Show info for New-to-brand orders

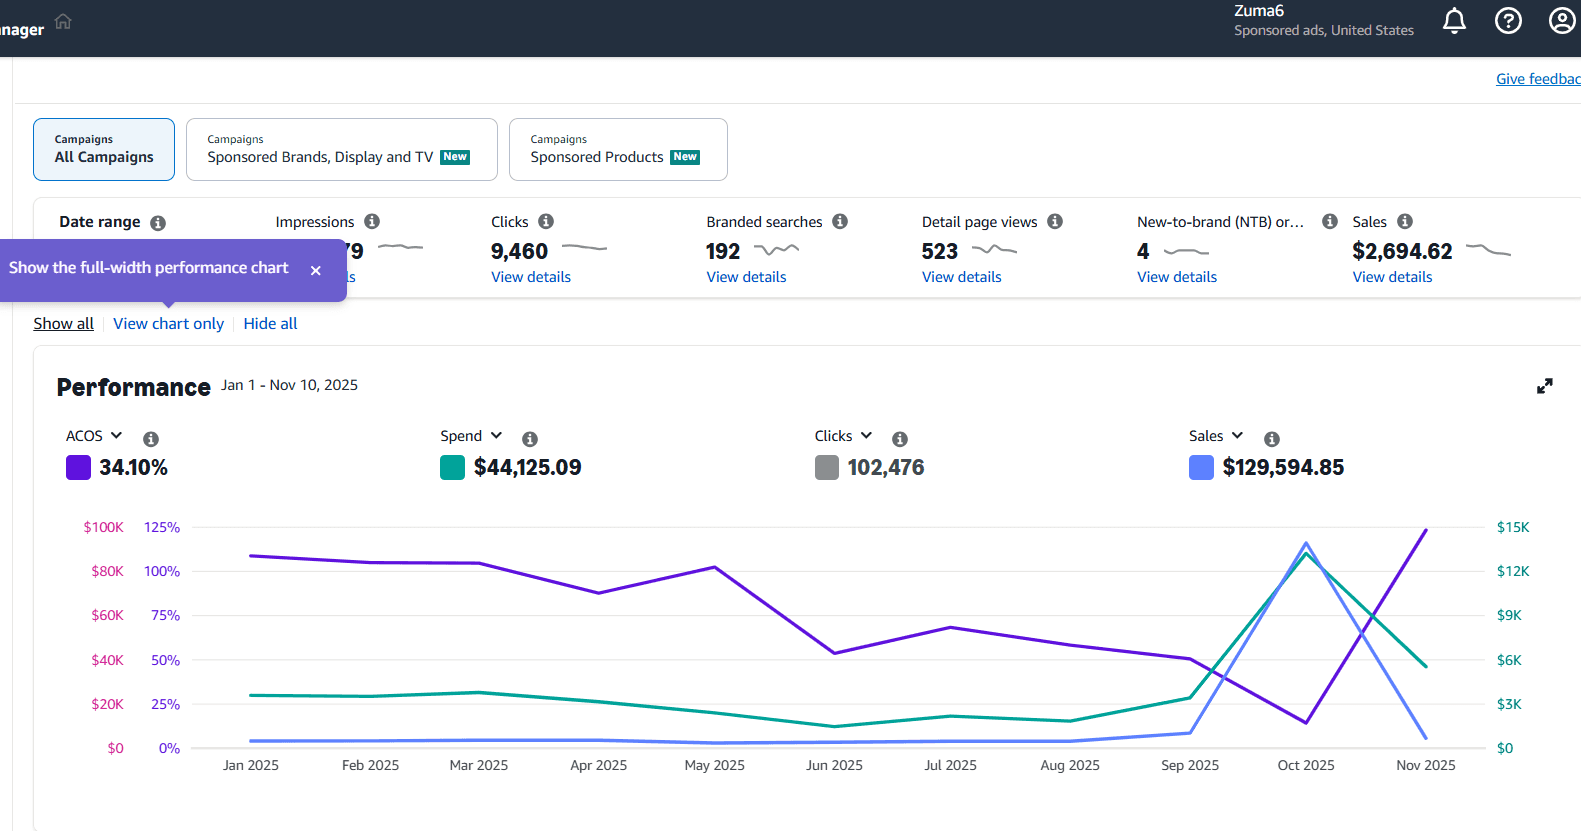pos(1330,221)
